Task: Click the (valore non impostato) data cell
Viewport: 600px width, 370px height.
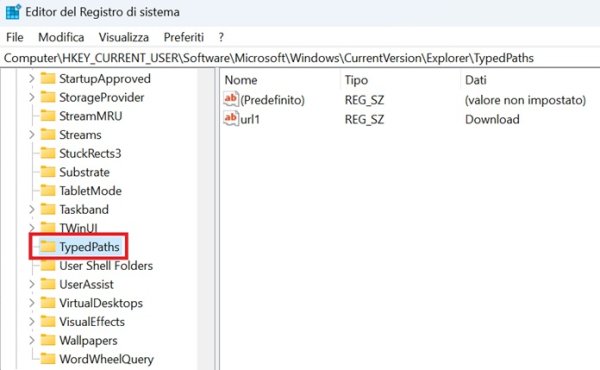Action: pyautogui.click(x=525, y=100)
